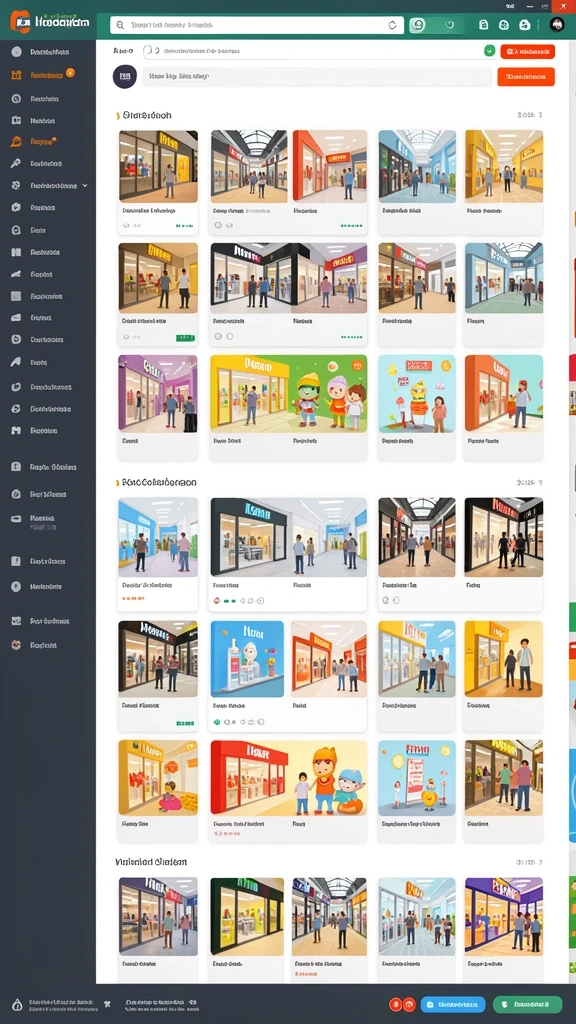Toggle the green switch beside search bar
The height and width of the screenshot is (1024, 576).
coord(436,25)
